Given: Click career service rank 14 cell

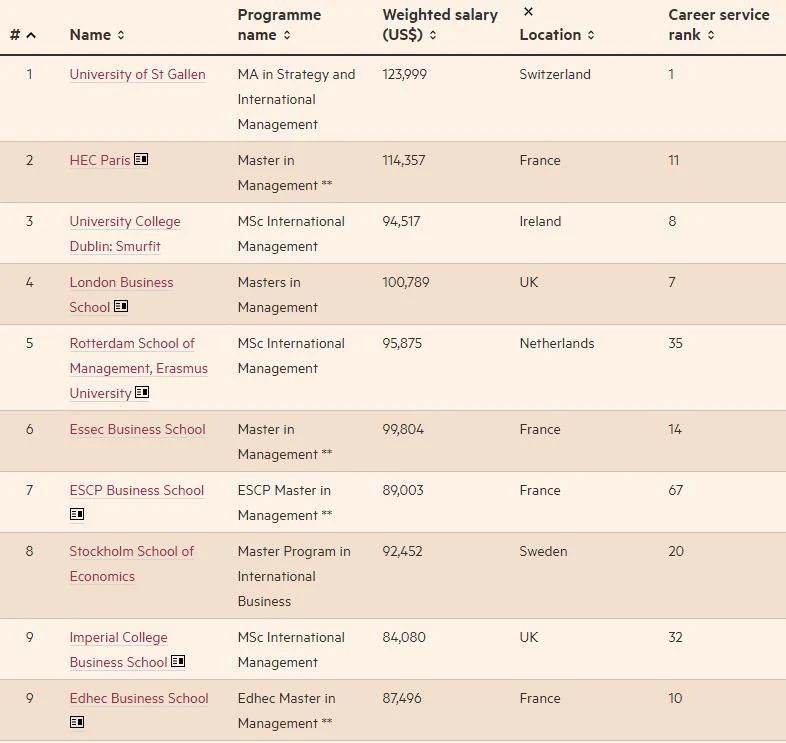Looking at the screenshot, I should click(675, 430).
